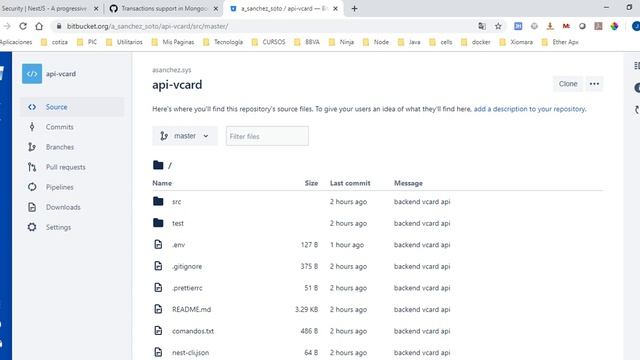
Task: Open the .env file
Action: (x=179, y=245)
